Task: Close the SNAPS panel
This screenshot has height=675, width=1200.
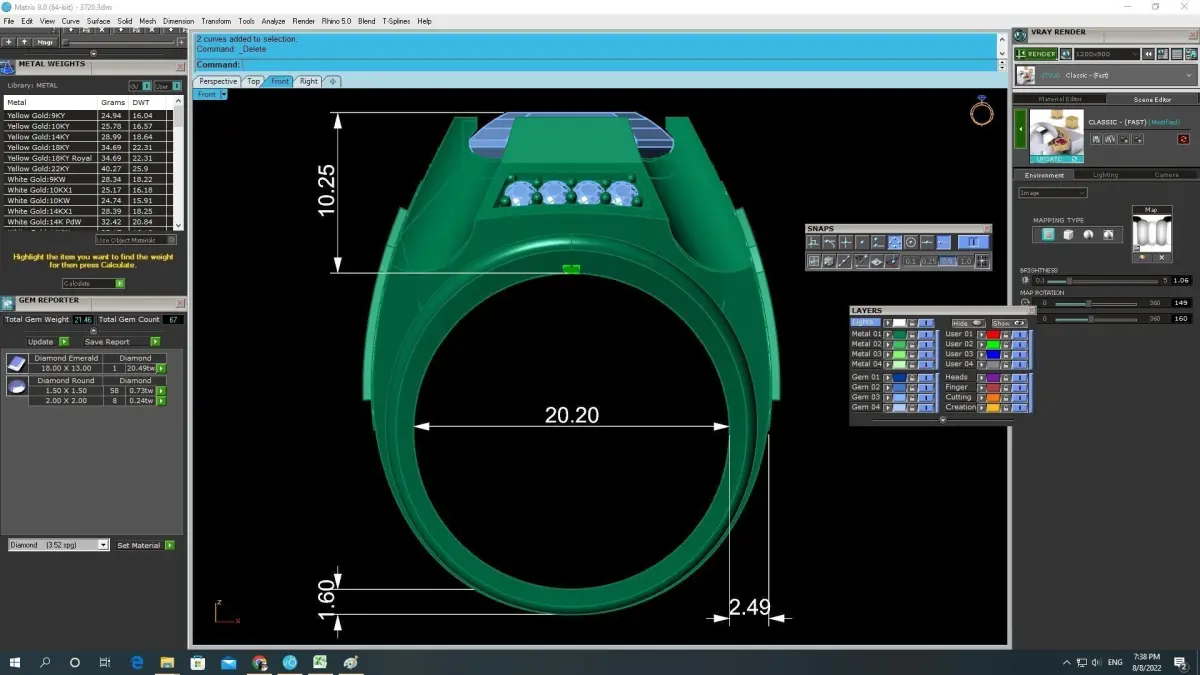Action: click(x=987, y=229)
